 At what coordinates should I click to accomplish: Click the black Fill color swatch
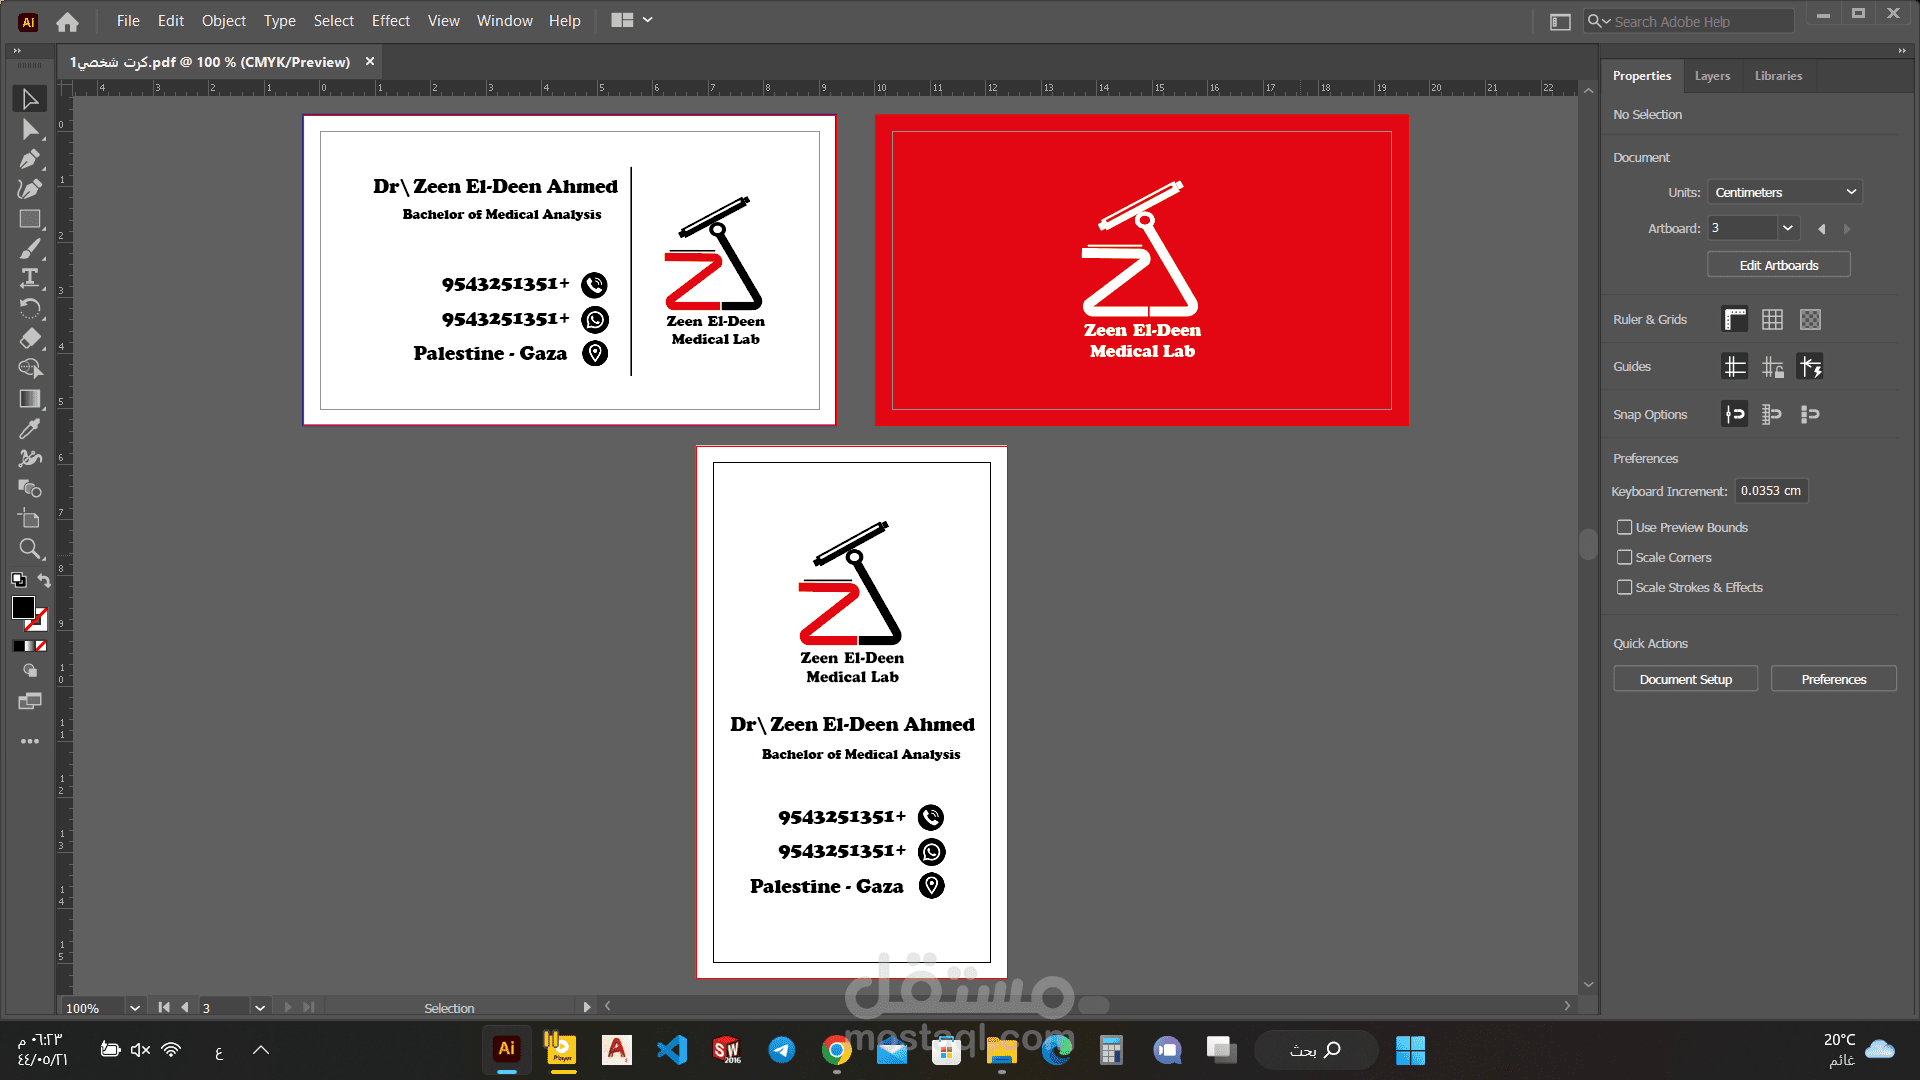pyautogui.click(x=23, y=607)
